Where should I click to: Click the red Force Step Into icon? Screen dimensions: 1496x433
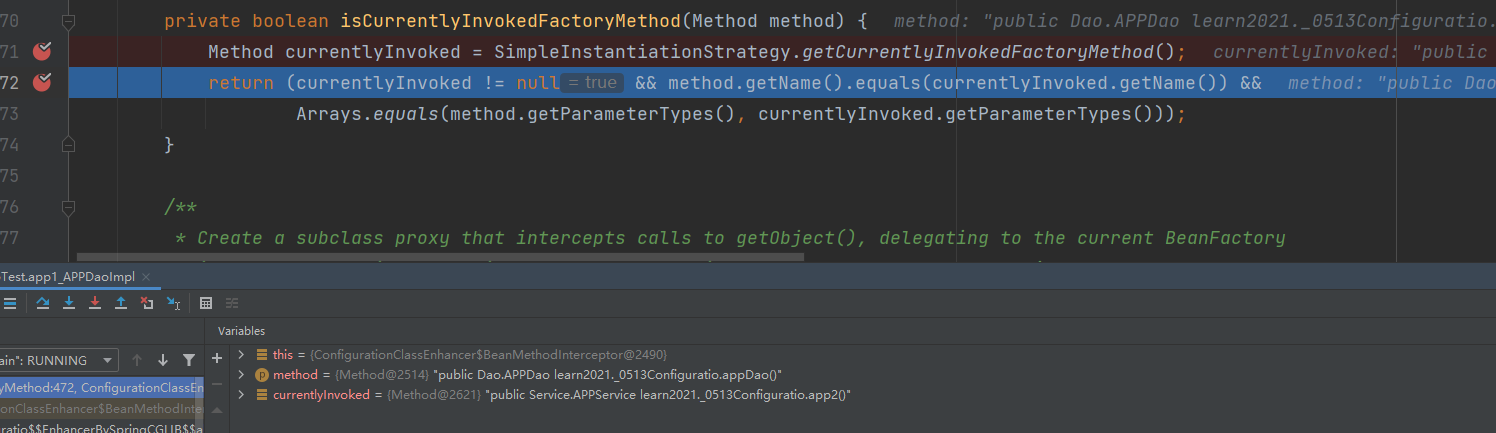tap(95, 303)
